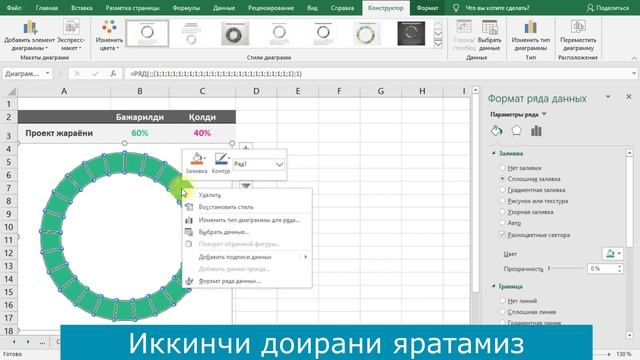The height and width of the screenshot is (360, 640).
Task: Expand chart styles gallery more arrow
Action: (x=438, y=44)
